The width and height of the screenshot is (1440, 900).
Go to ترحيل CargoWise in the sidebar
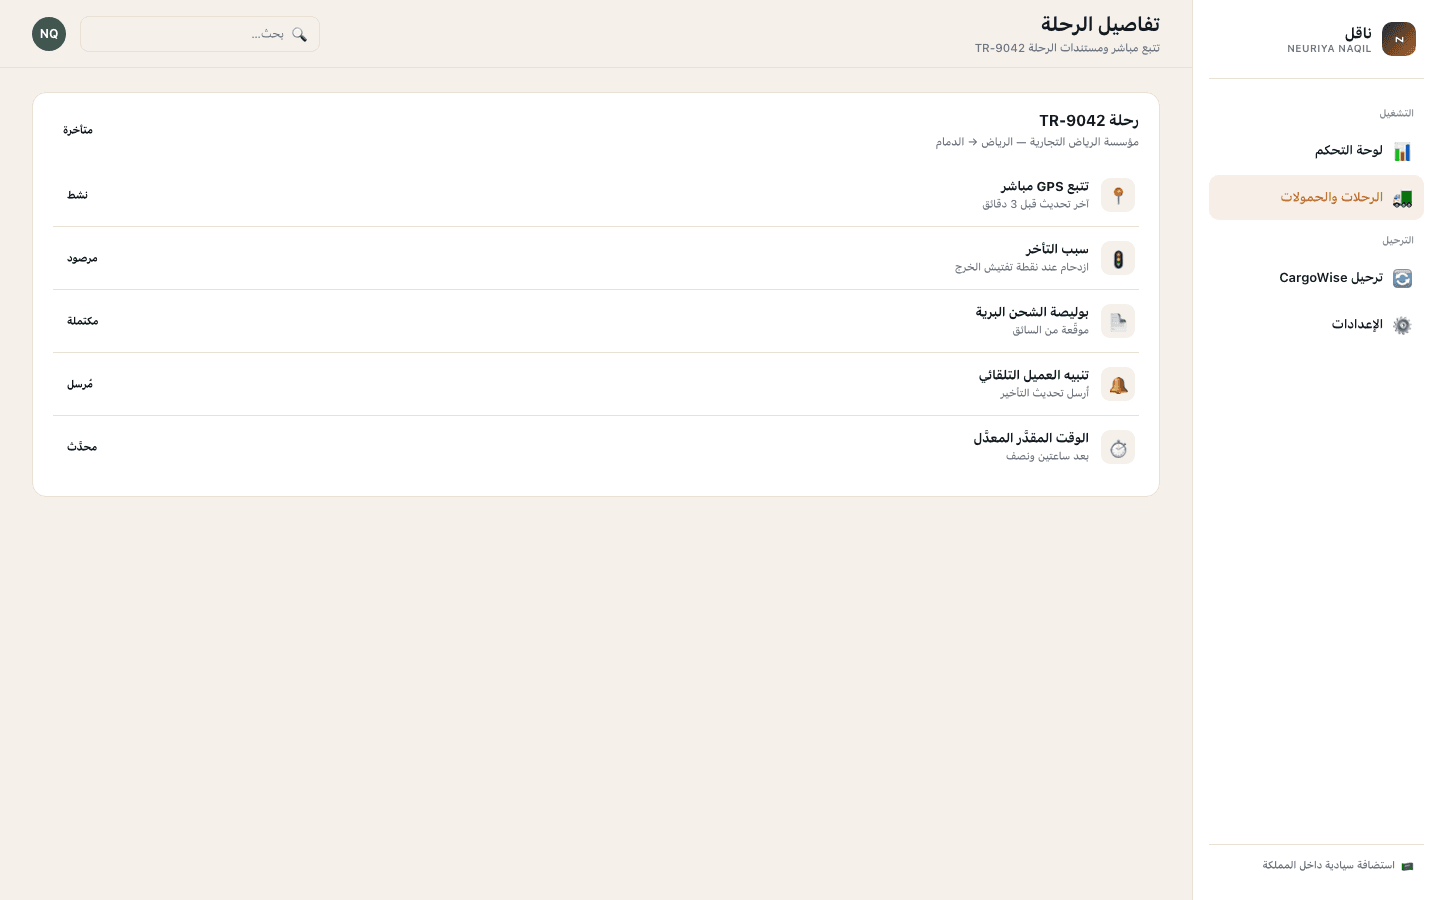(1316, 278)
